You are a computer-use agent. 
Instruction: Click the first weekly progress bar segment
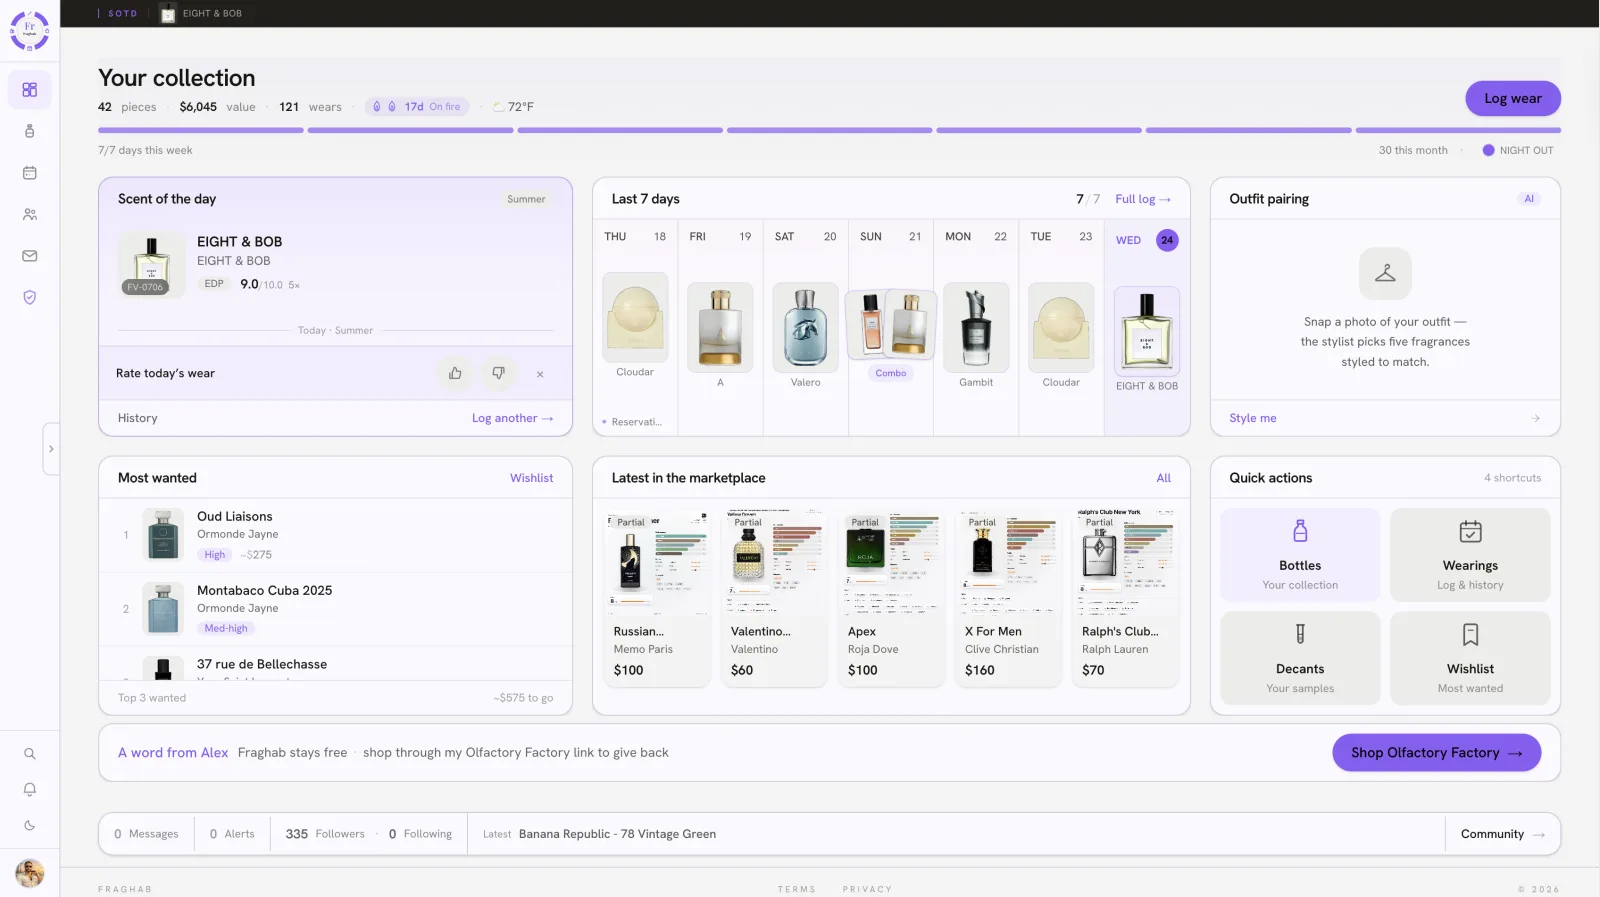[x=201, y=130]
